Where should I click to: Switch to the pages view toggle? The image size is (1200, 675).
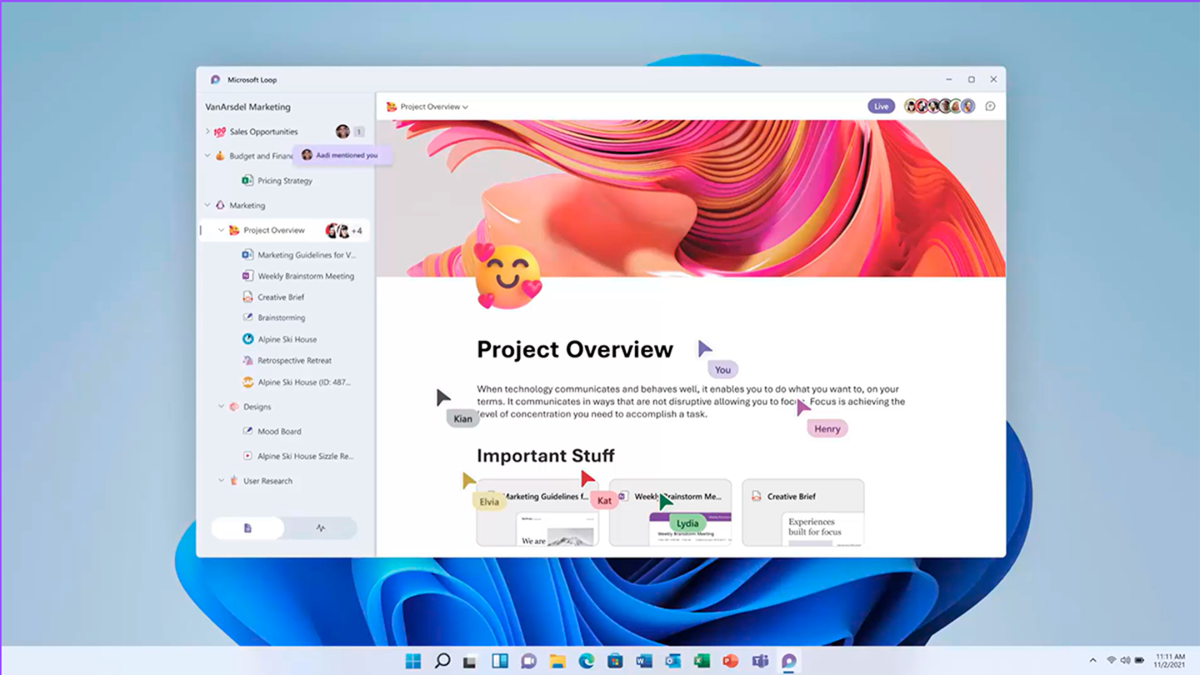pos(248,528)
